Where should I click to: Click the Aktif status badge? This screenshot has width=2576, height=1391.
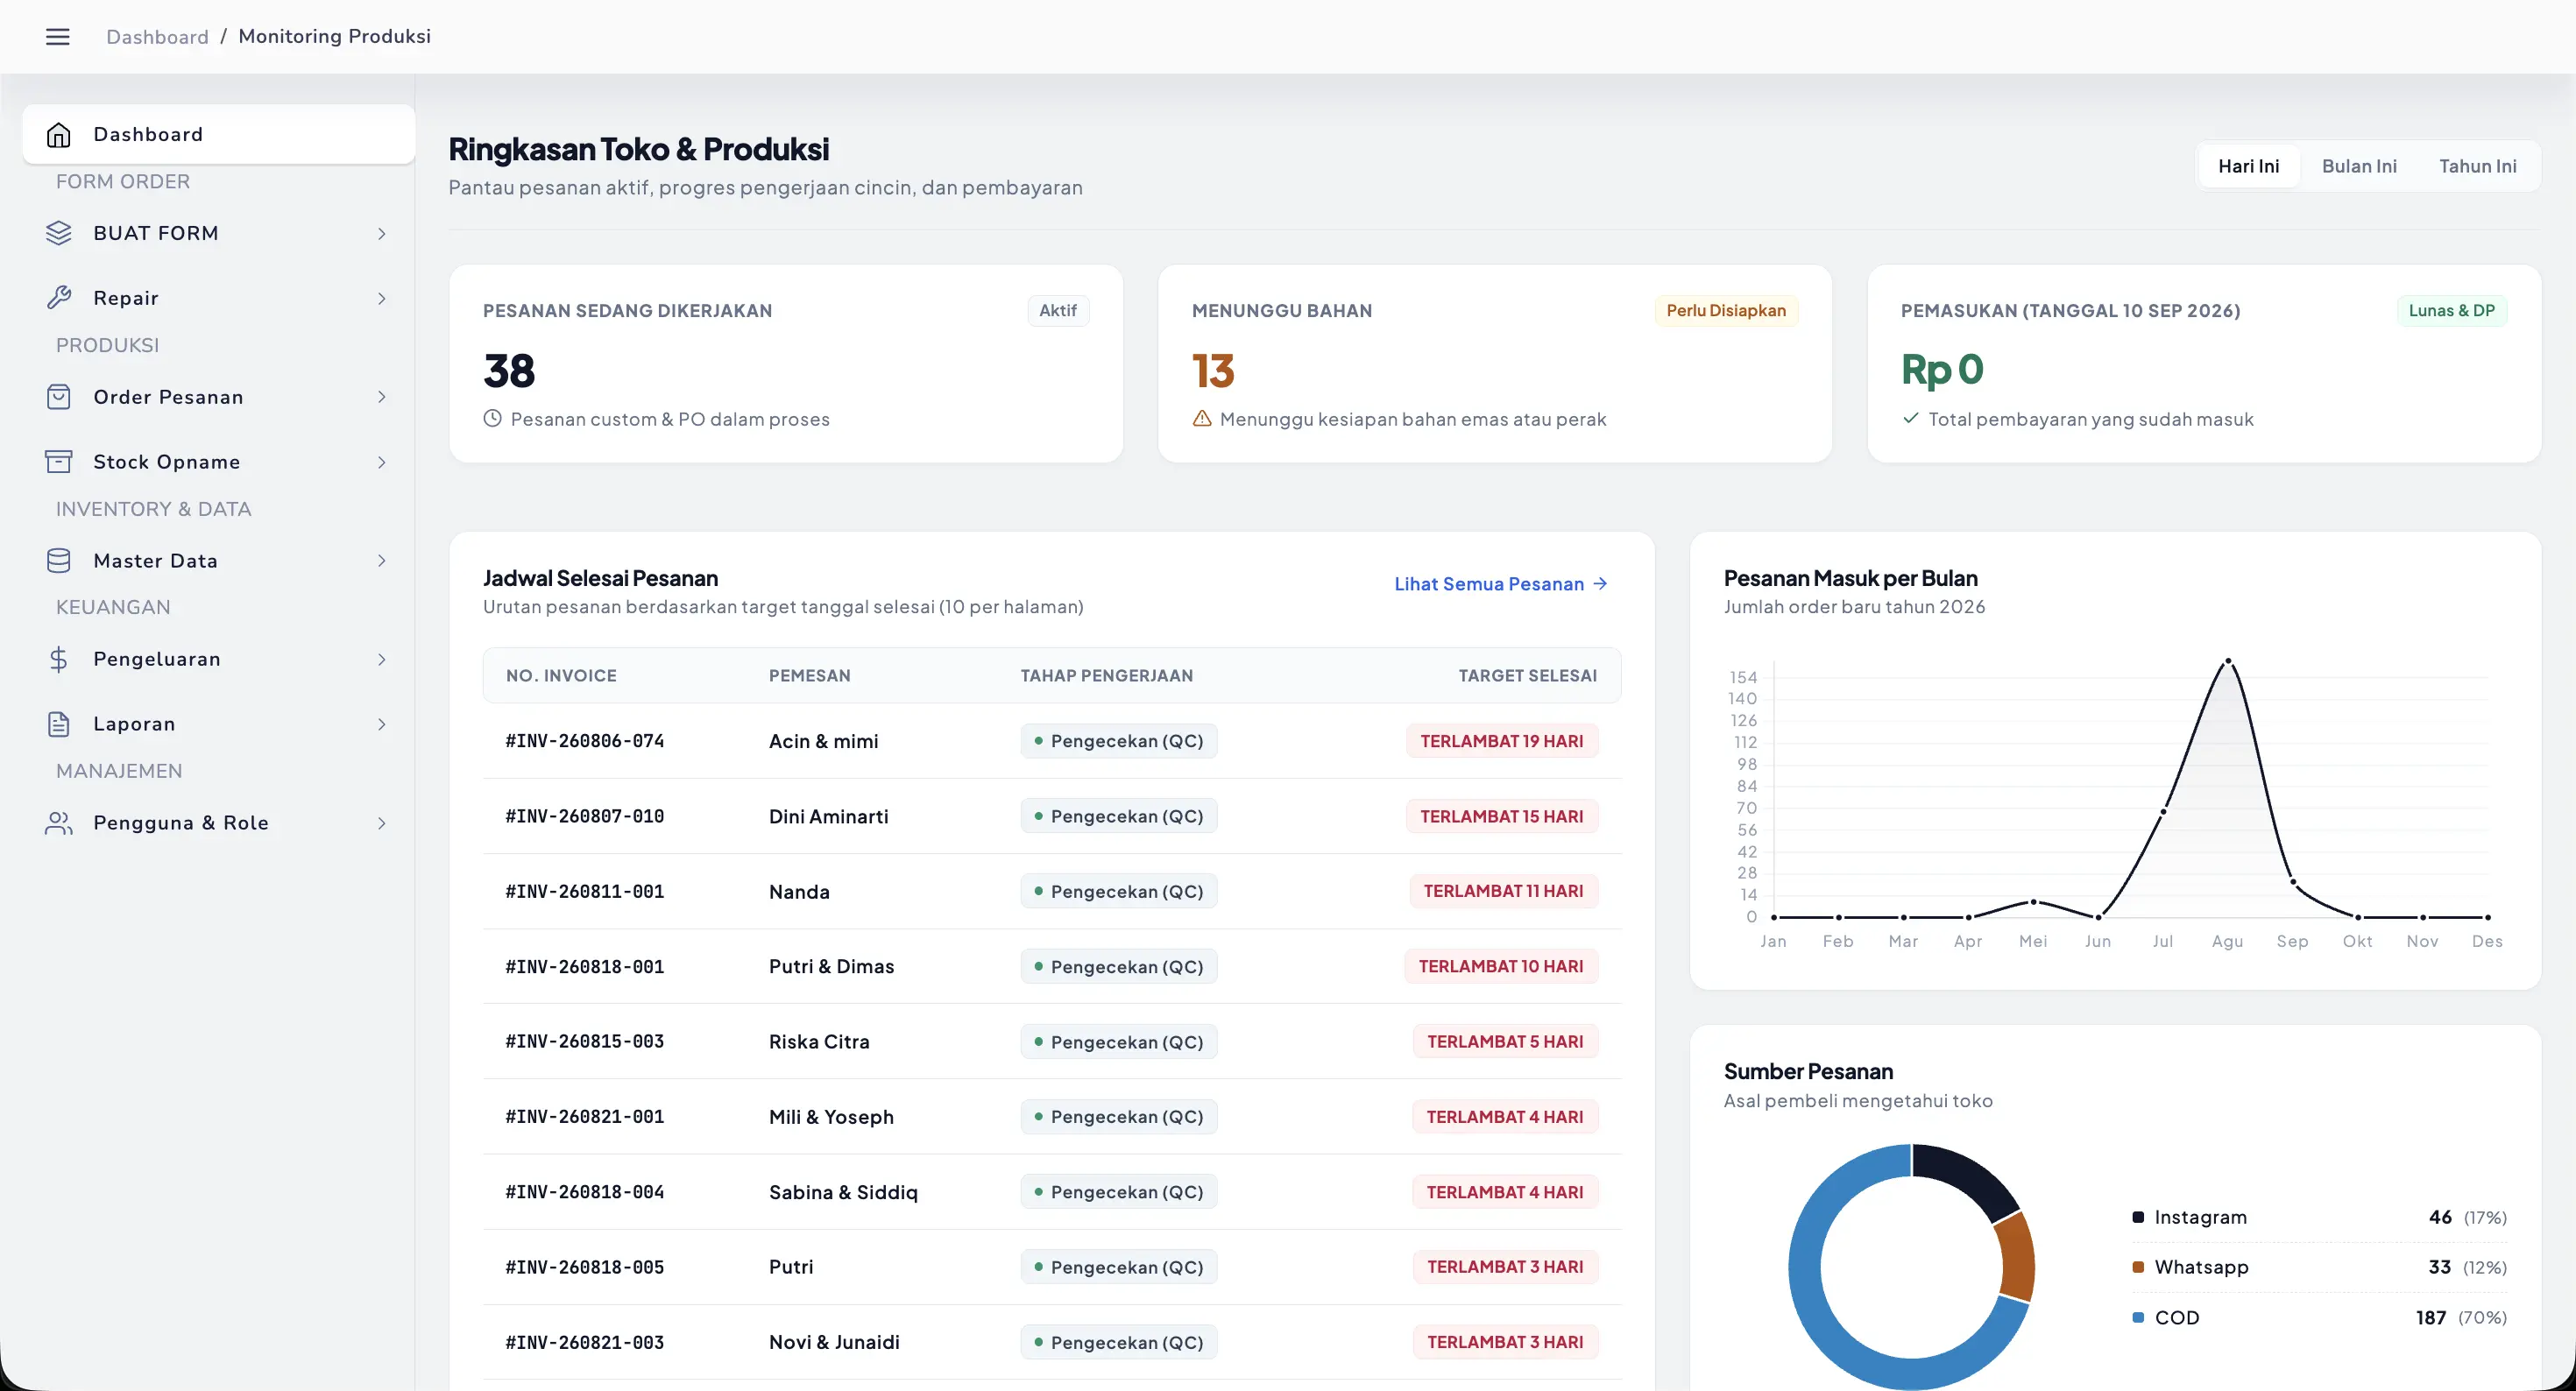point(1058,311)
